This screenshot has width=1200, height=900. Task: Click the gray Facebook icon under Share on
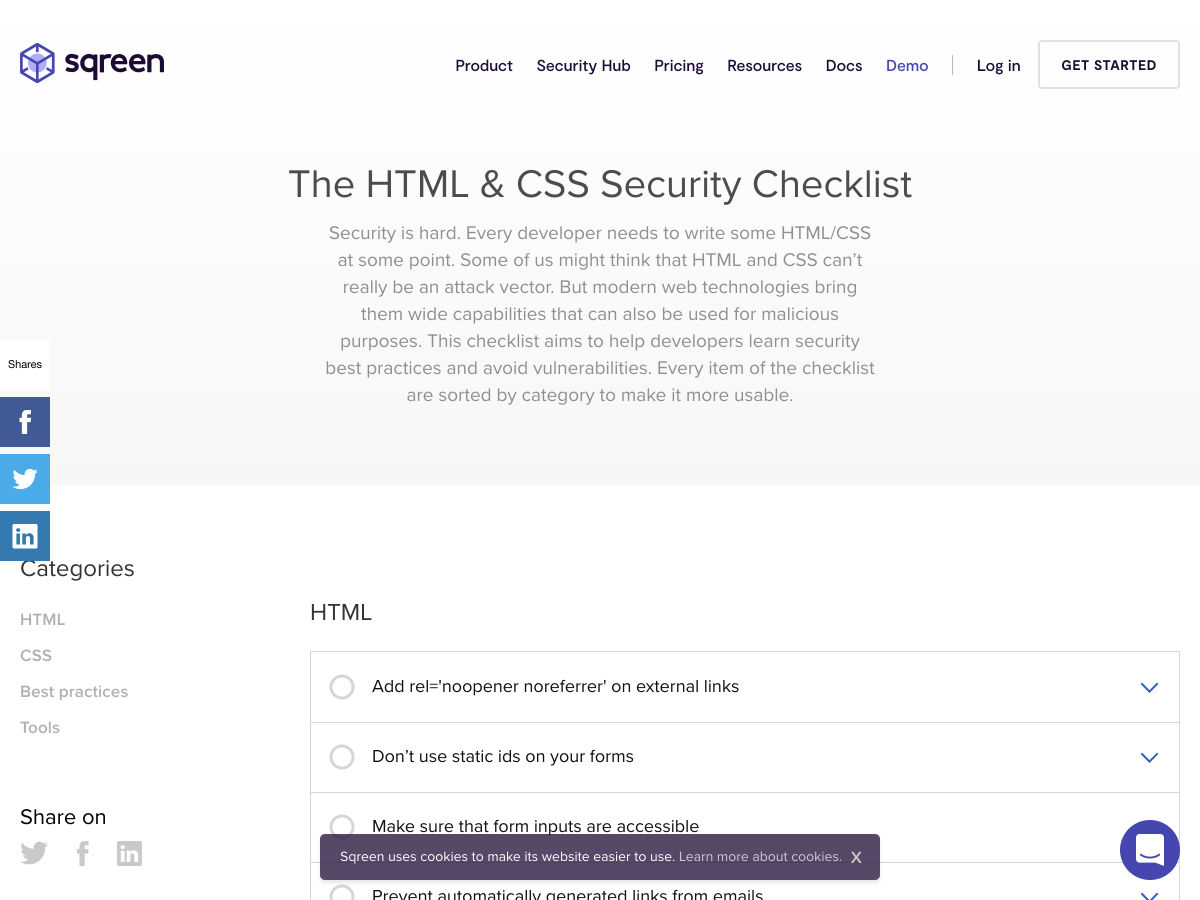83,853
